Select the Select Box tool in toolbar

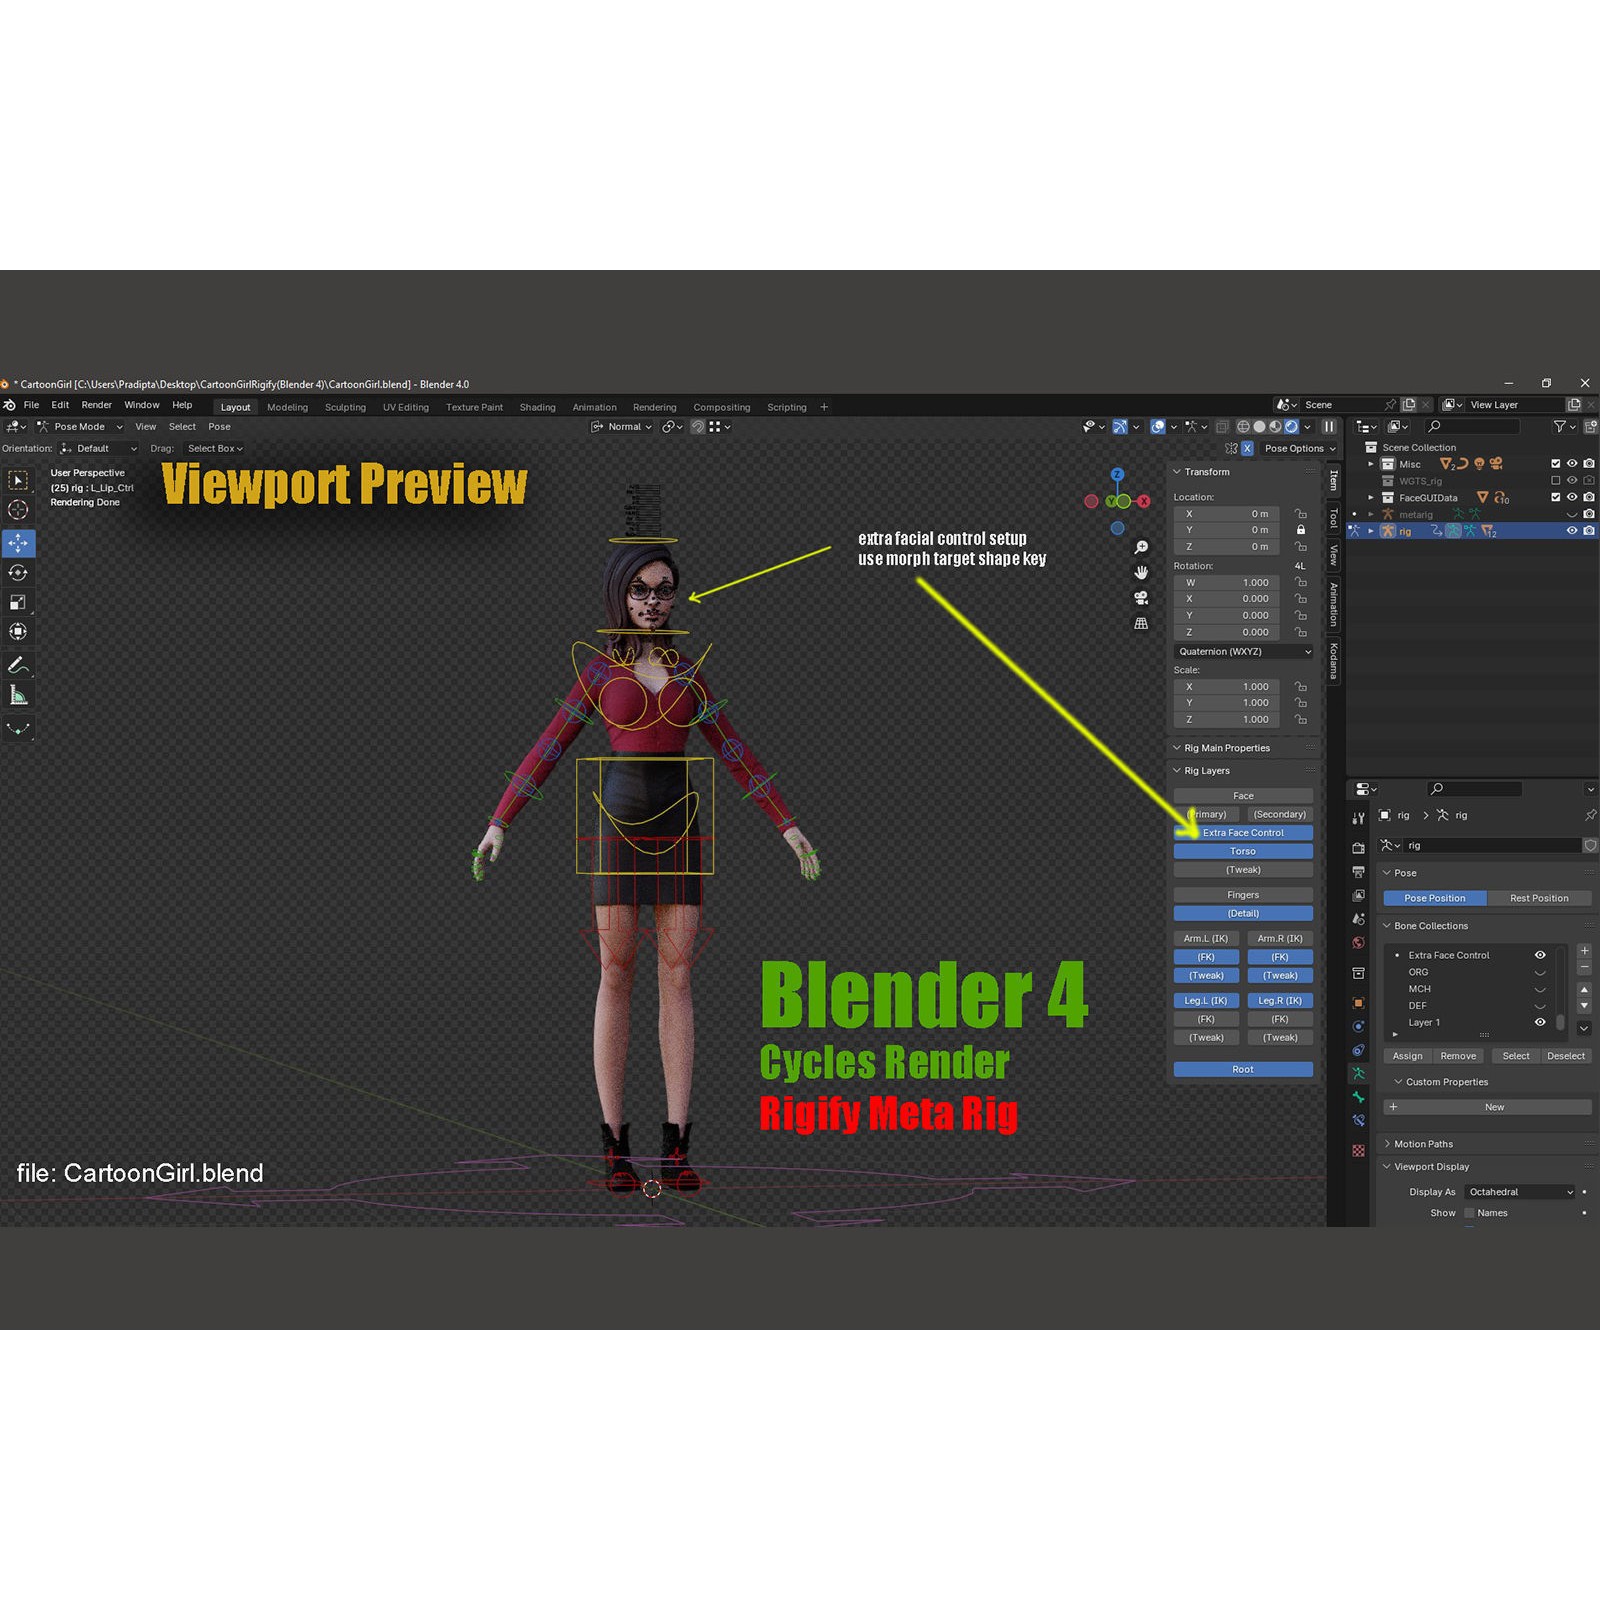click(x=18, y=481)
